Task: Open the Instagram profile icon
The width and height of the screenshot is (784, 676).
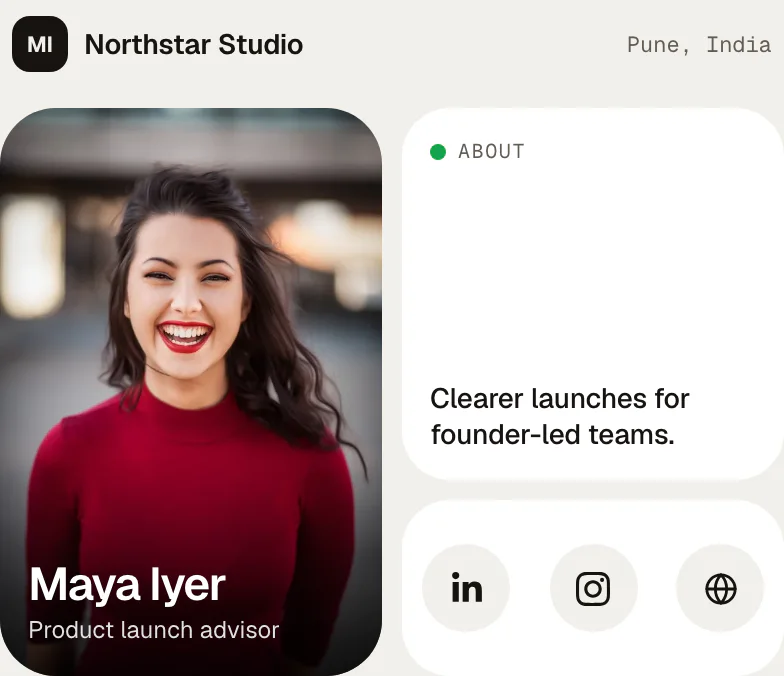Action: [x=594, y=588]
